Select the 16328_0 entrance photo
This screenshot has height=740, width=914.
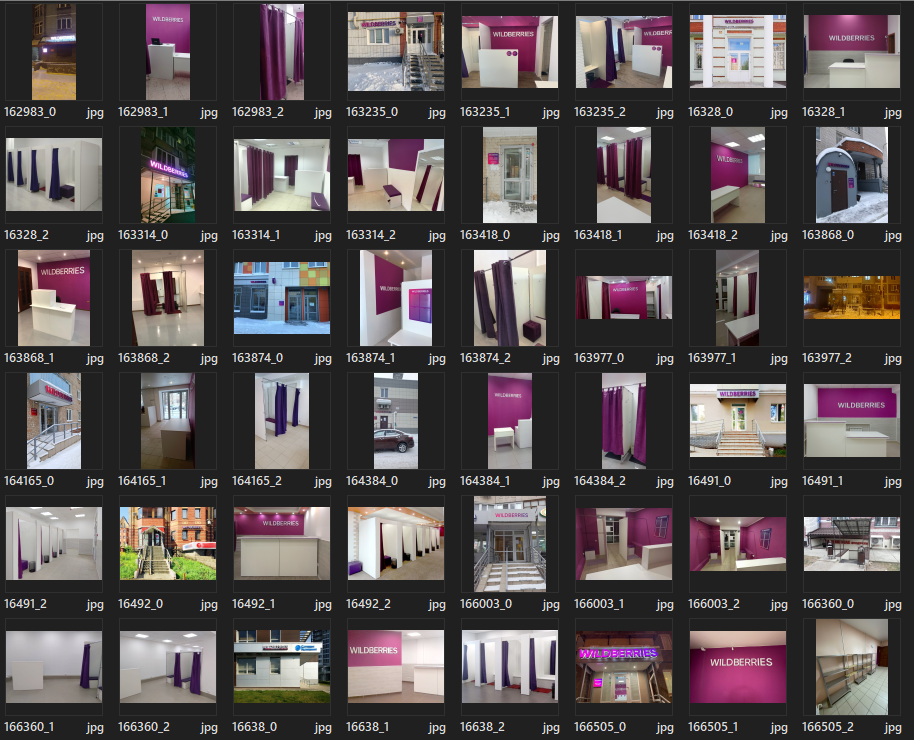[738, 52]
